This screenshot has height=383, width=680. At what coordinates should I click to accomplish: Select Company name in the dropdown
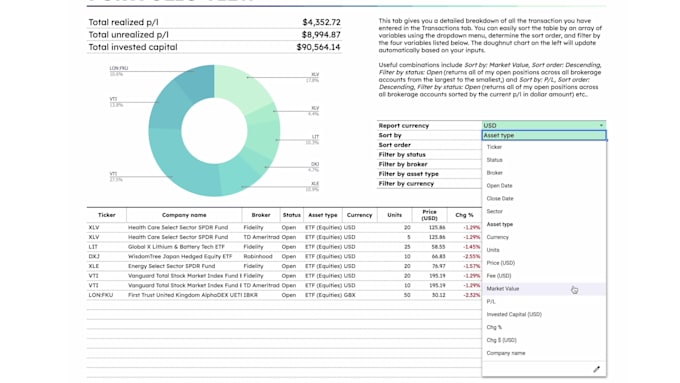point(544,353)
